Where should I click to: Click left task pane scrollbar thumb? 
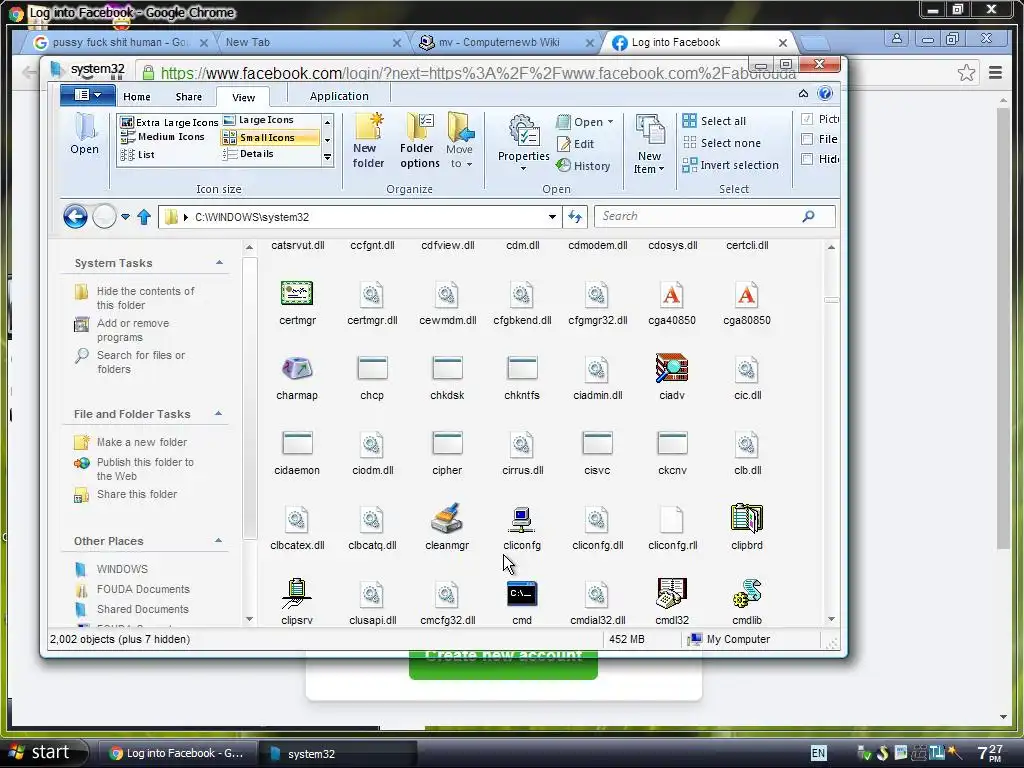click(249, 398)
